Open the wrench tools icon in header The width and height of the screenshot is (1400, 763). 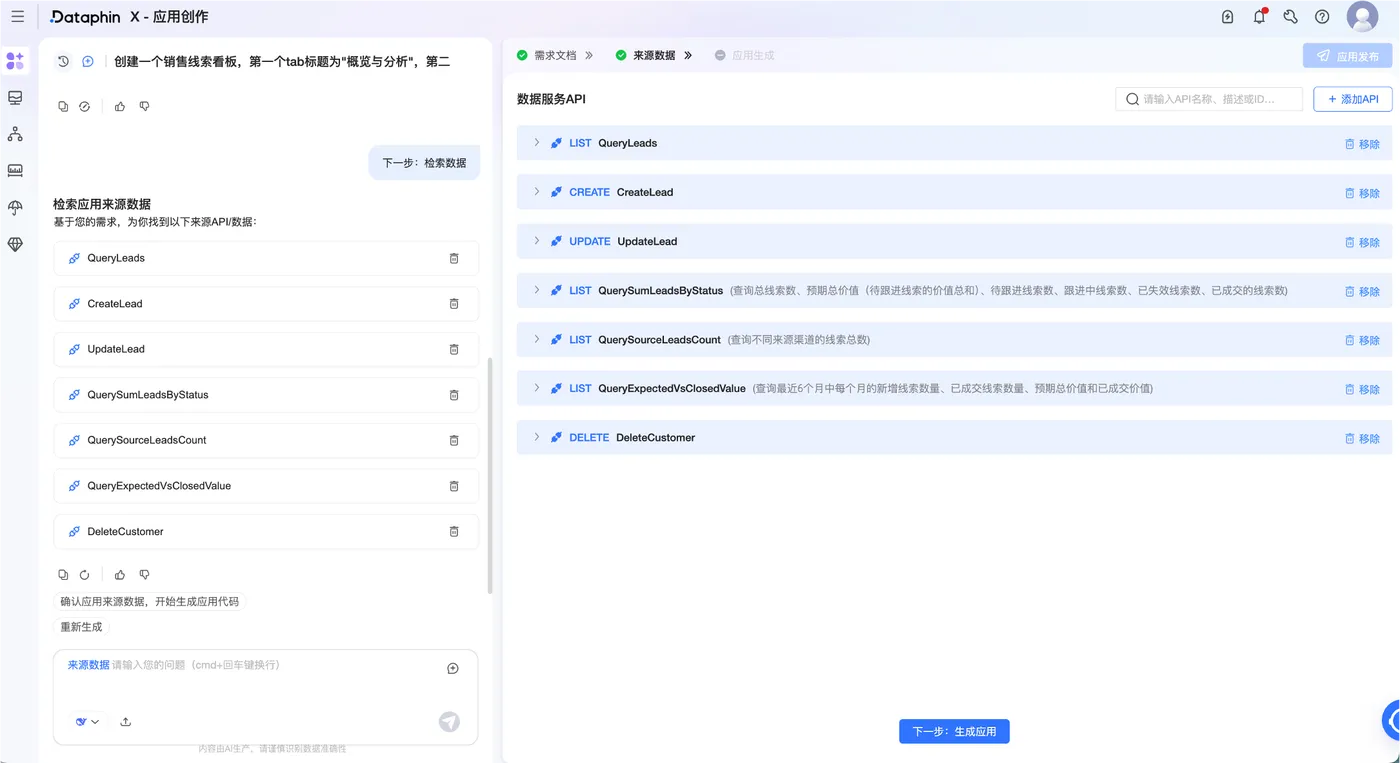(1290, 17)
